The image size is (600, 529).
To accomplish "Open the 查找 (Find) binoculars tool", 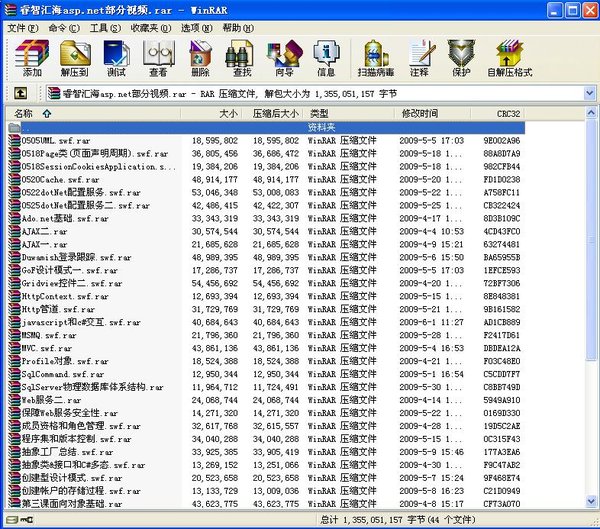I will [242, 58].
